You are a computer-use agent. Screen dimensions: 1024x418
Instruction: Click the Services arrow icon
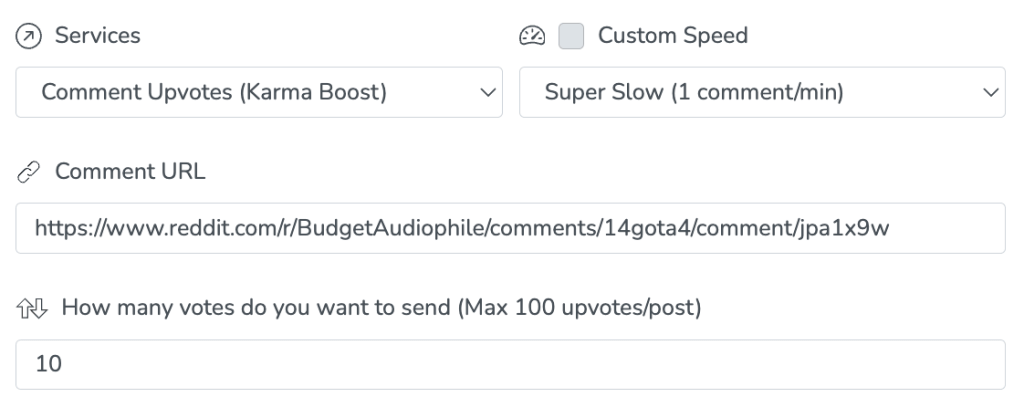(27, 36)
